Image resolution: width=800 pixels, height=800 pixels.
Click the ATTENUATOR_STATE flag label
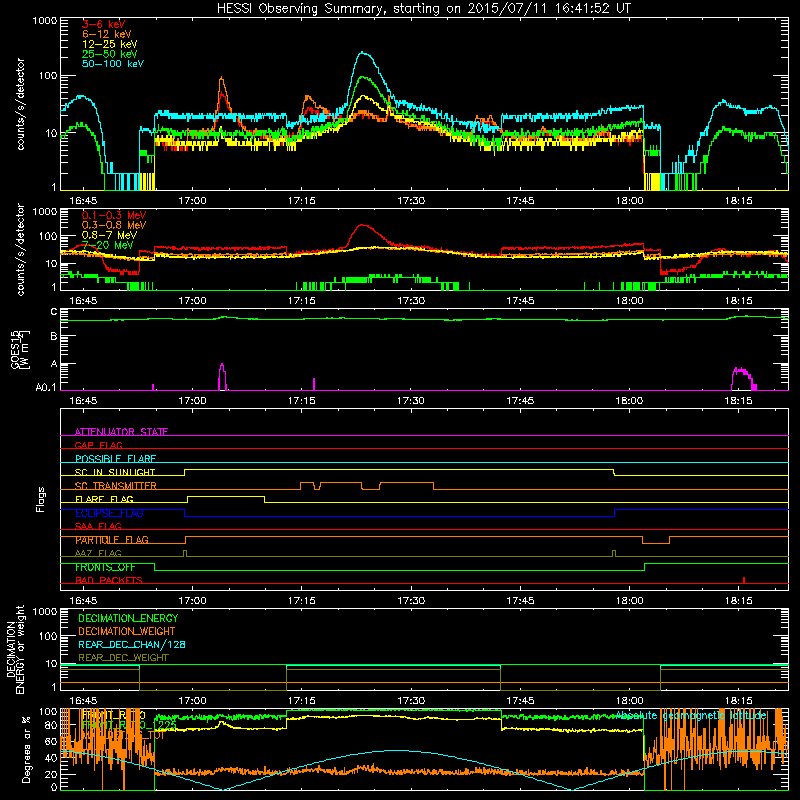point(121,432)
